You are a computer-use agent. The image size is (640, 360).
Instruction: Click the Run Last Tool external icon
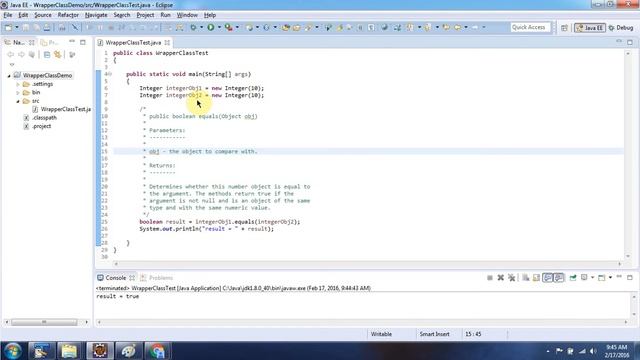[229, 27]
